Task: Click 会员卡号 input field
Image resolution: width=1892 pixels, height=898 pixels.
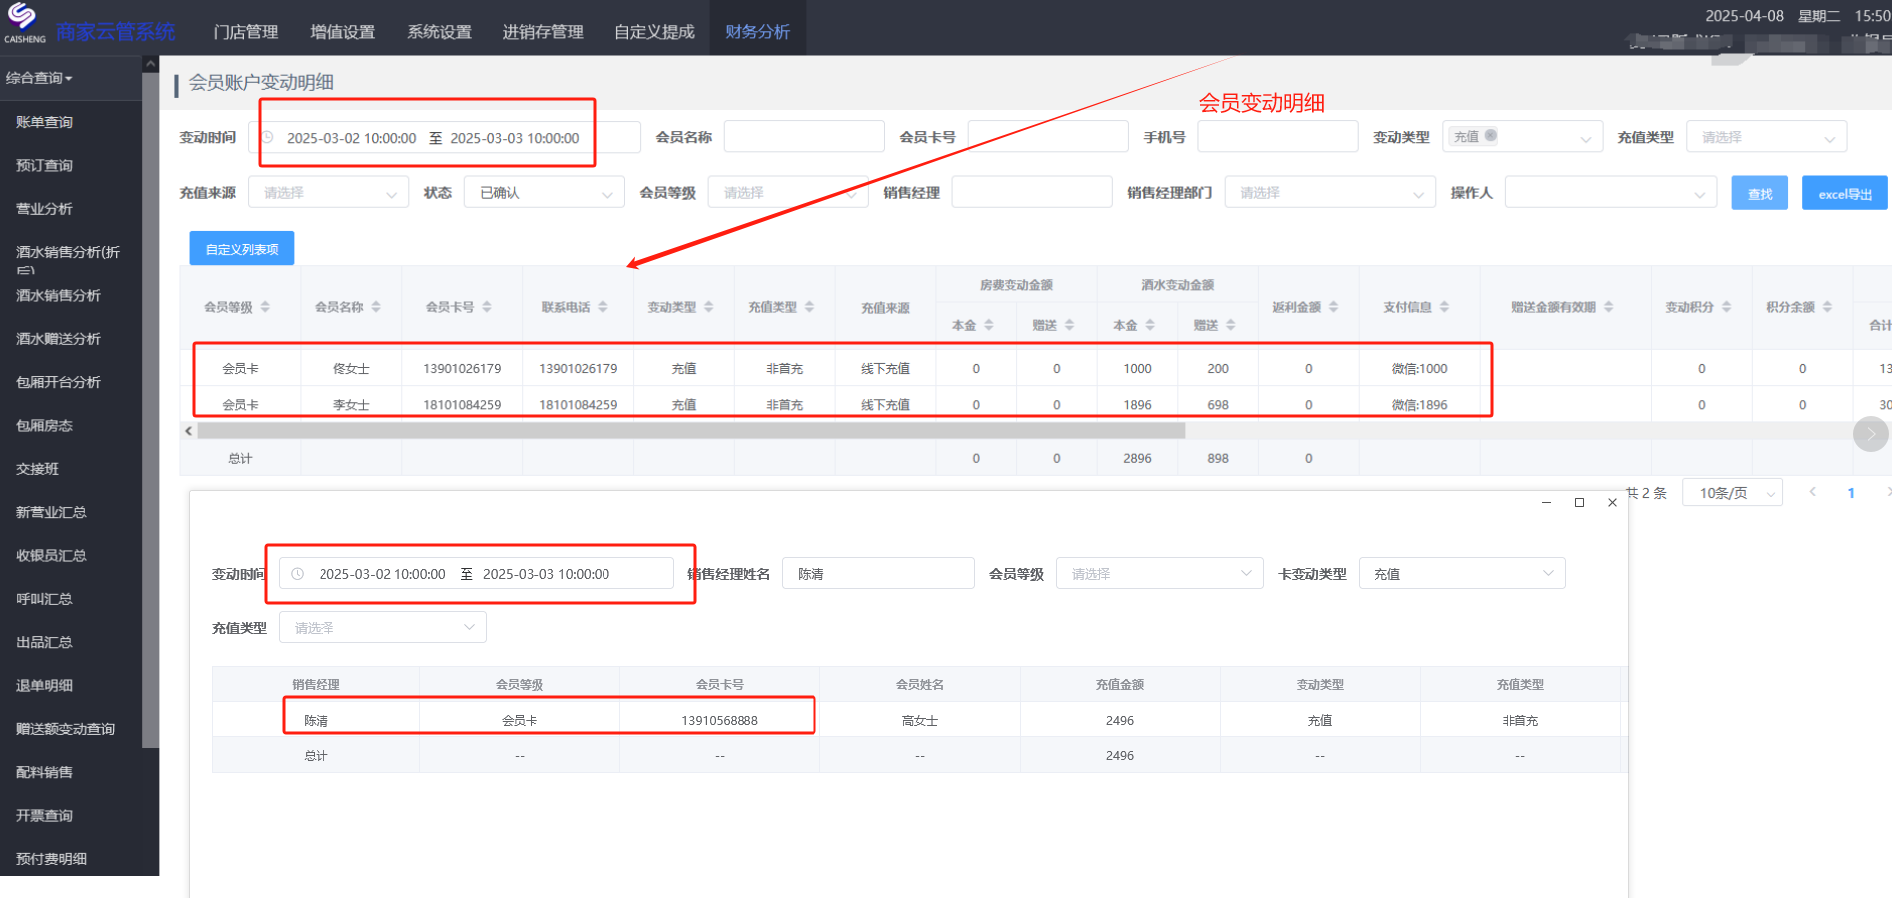Action: 1048,137
